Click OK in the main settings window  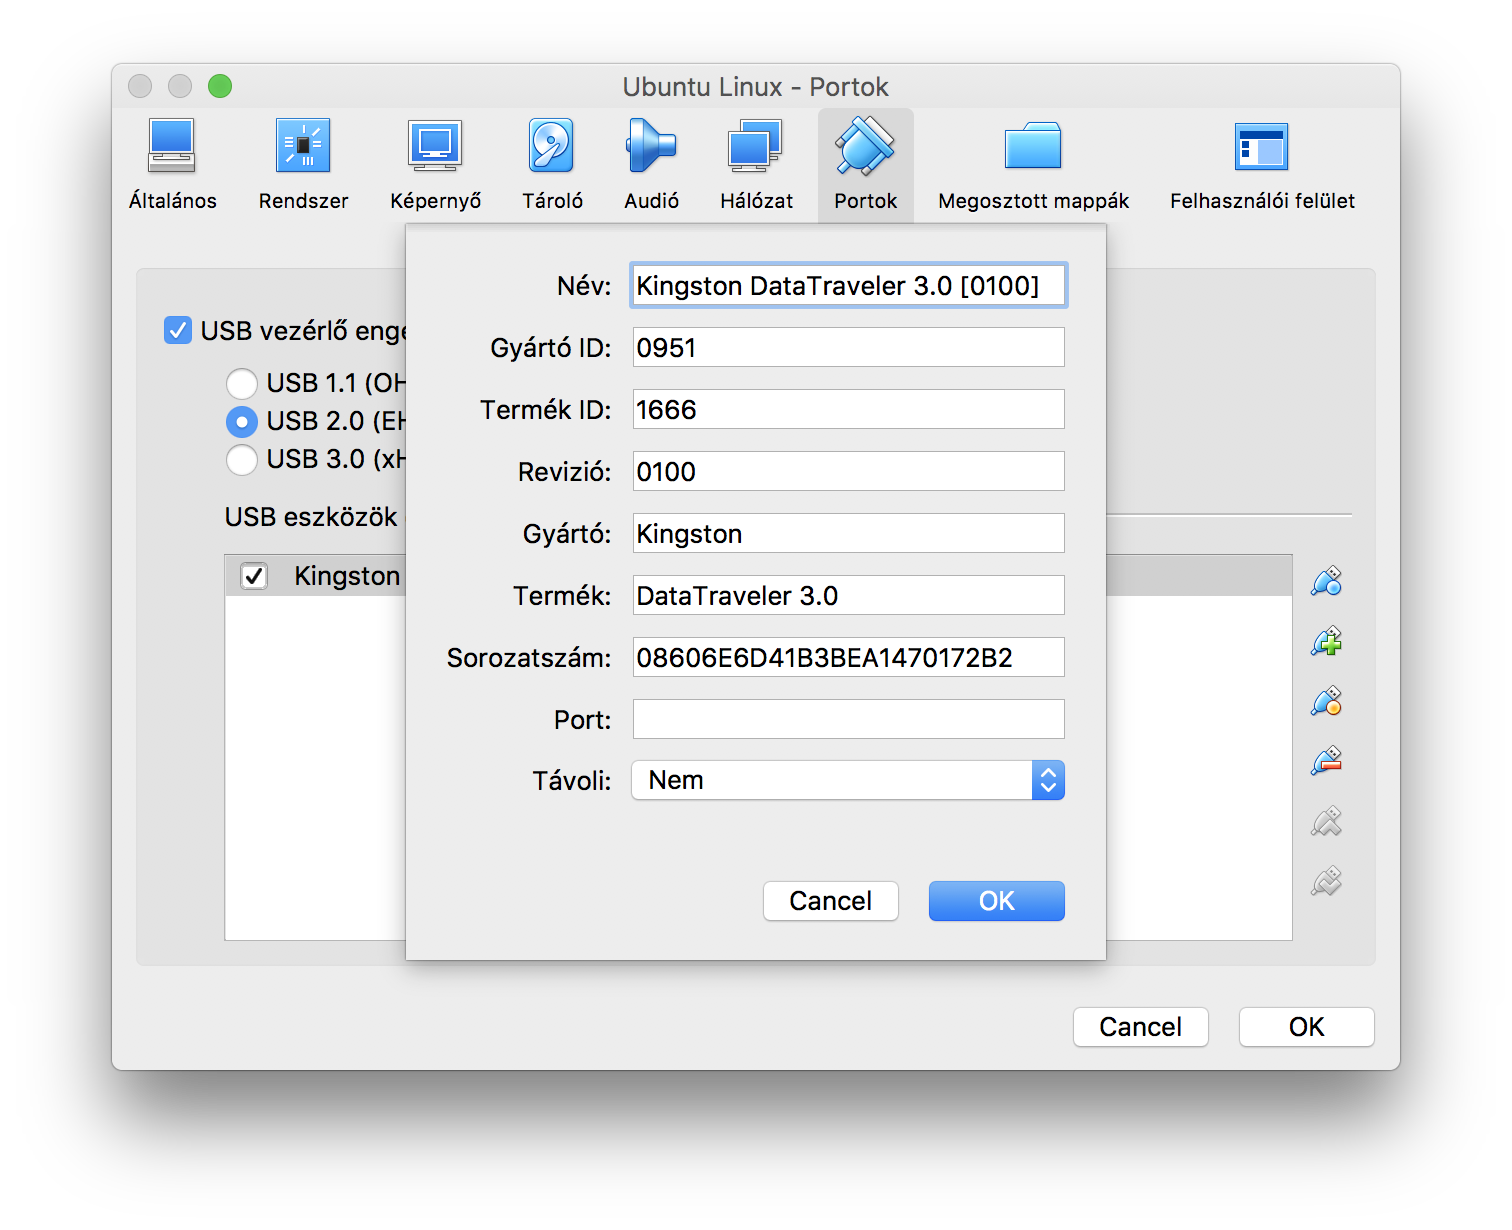point(1306,1027)
